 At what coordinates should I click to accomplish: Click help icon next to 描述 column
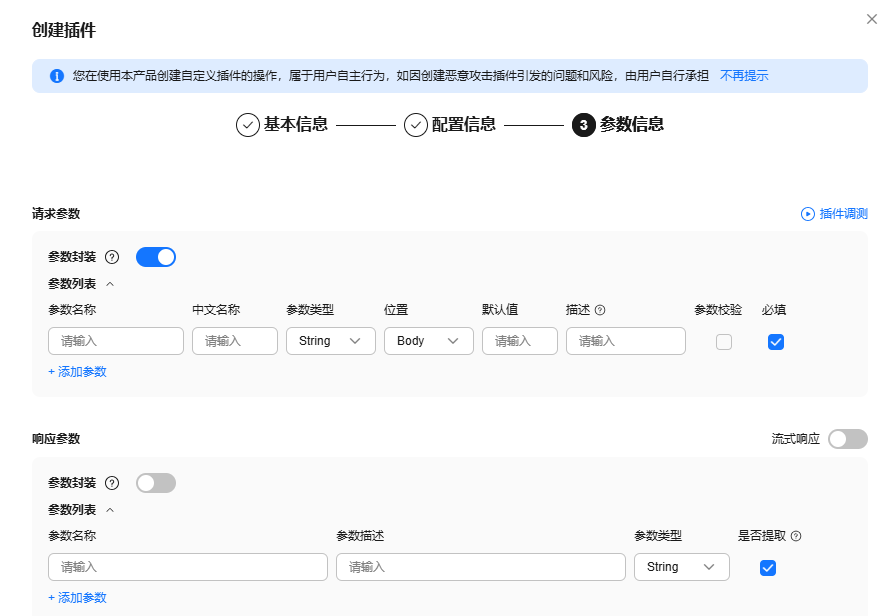[x=600, y=310]
